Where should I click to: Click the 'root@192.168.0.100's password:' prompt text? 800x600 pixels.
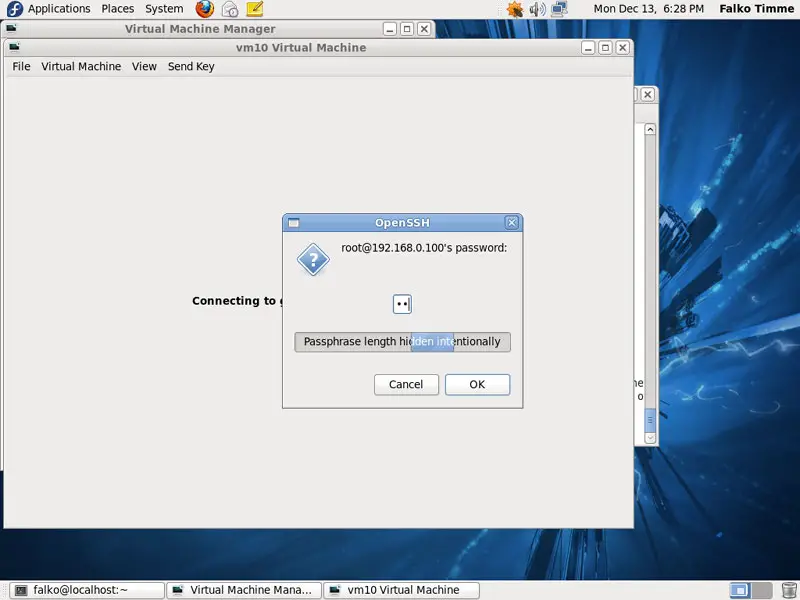(x=424, y=248)
